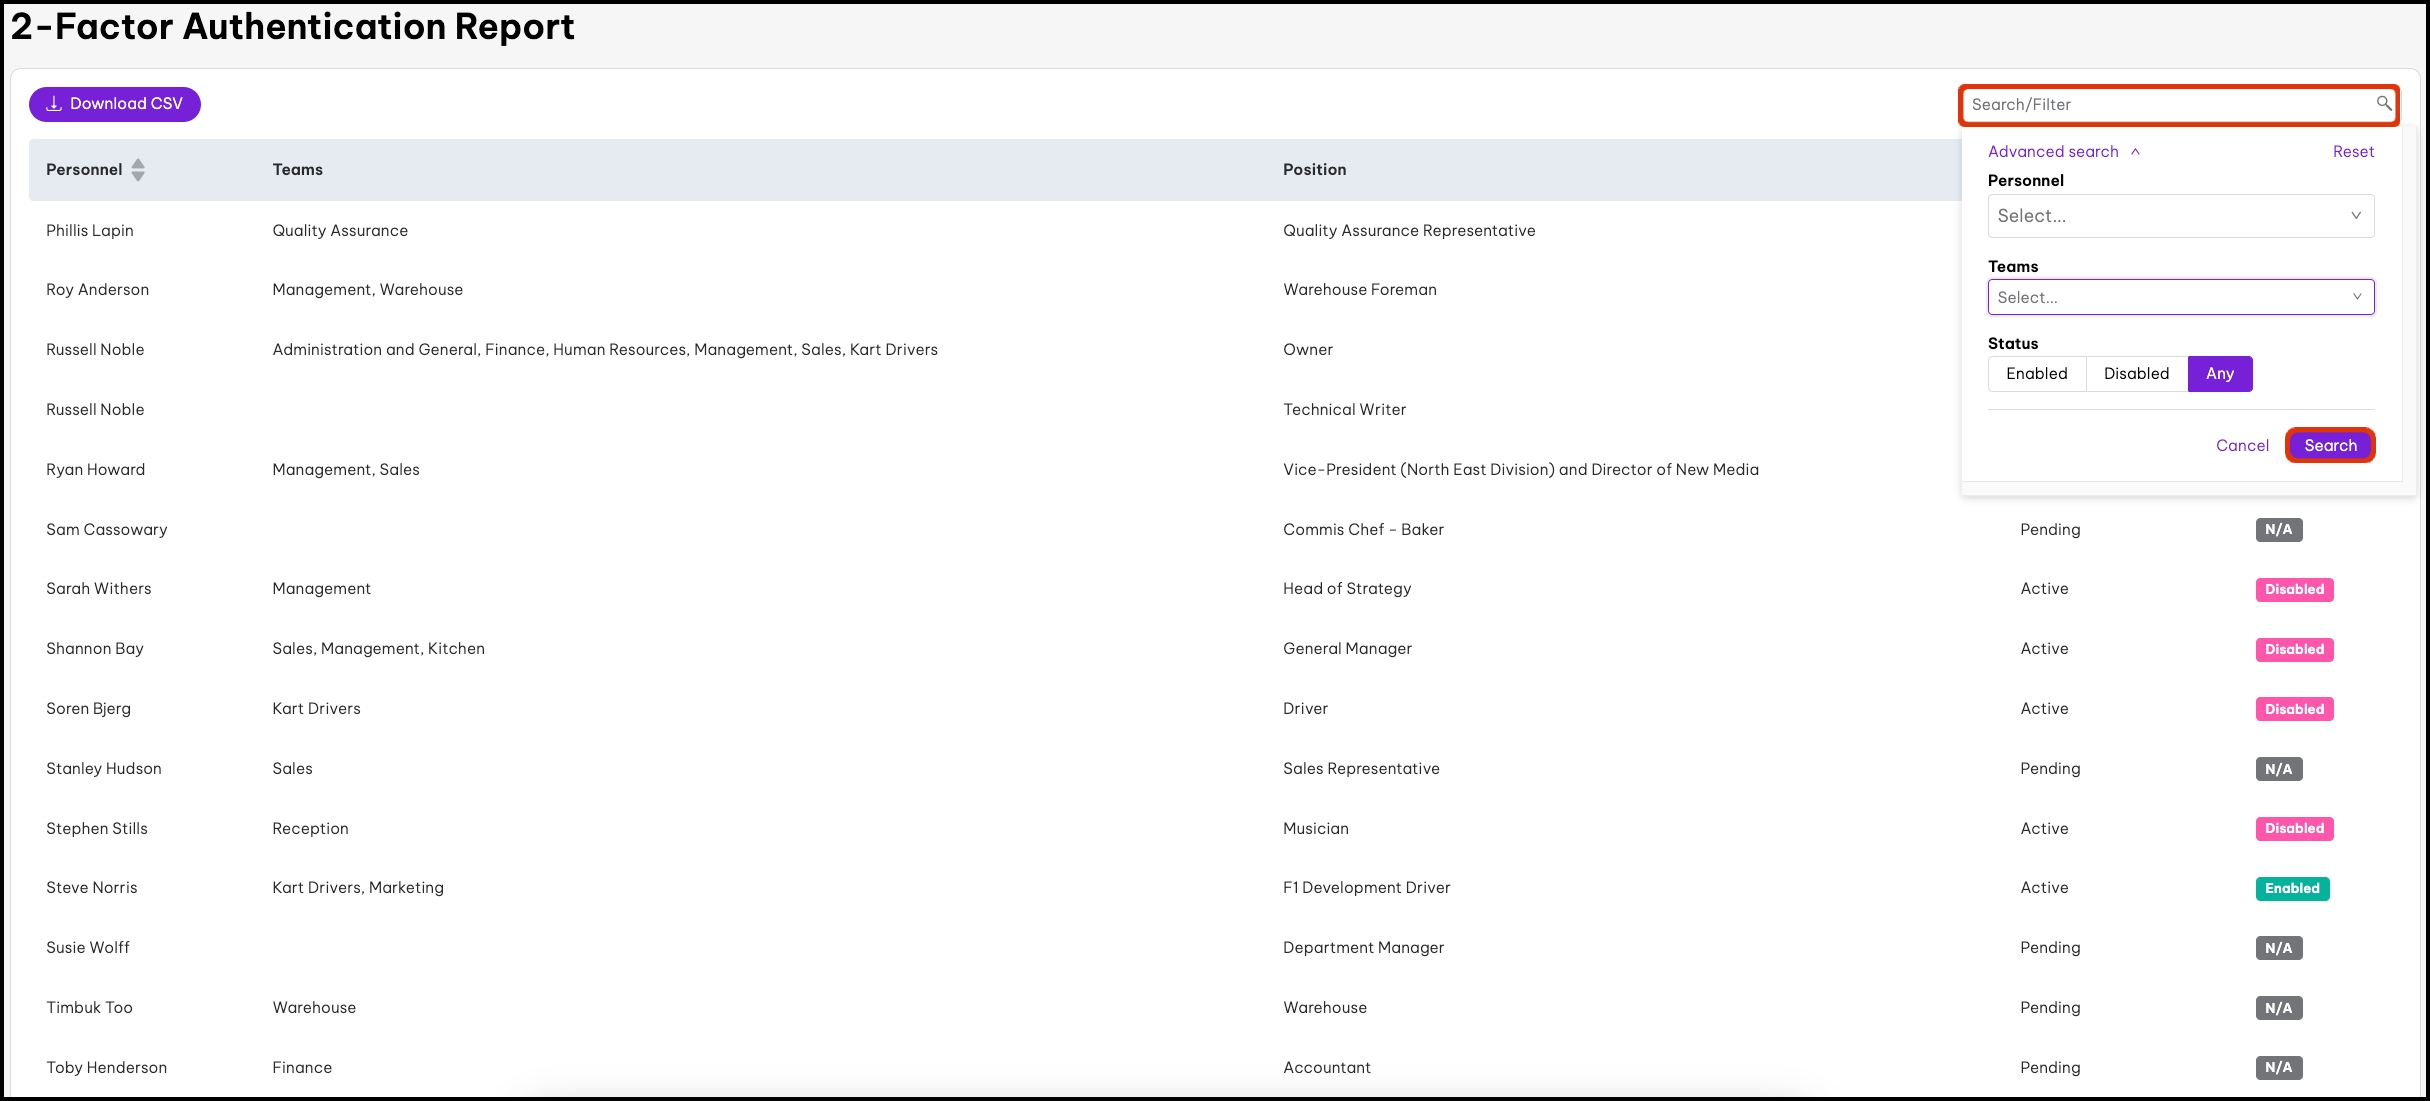Image resolution: width=2430 pixels, height=1101 pixels.
Task: Open the Teams select dropdown
Action: click(x=2180, y=297)
